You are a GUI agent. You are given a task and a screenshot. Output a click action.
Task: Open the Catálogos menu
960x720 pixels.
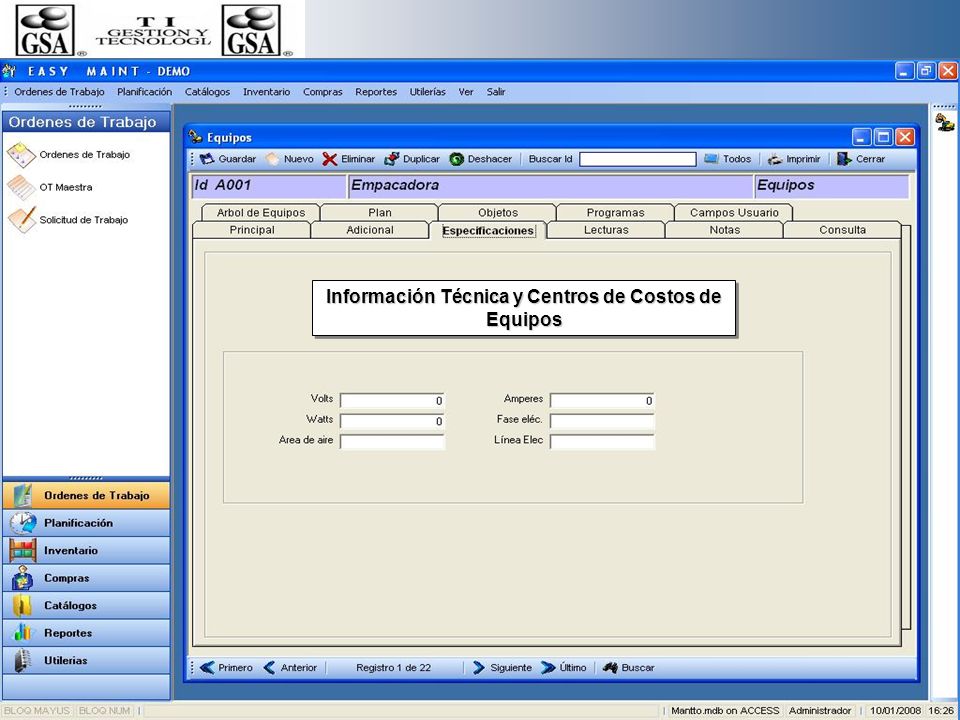click(x=208, y=92)
